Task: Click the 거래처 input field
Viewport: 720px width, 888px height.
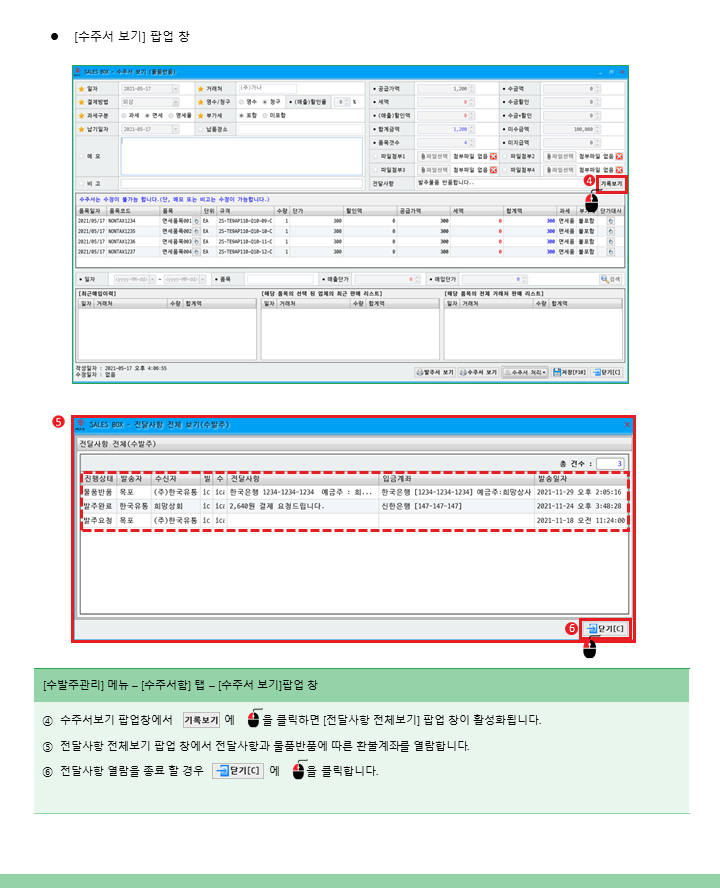Action: (267, 88)
